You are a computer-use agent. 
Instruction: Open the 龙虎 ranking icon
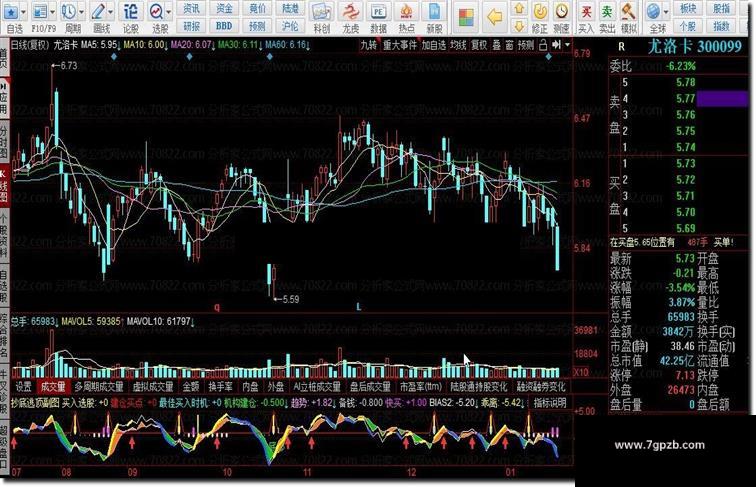351,12
